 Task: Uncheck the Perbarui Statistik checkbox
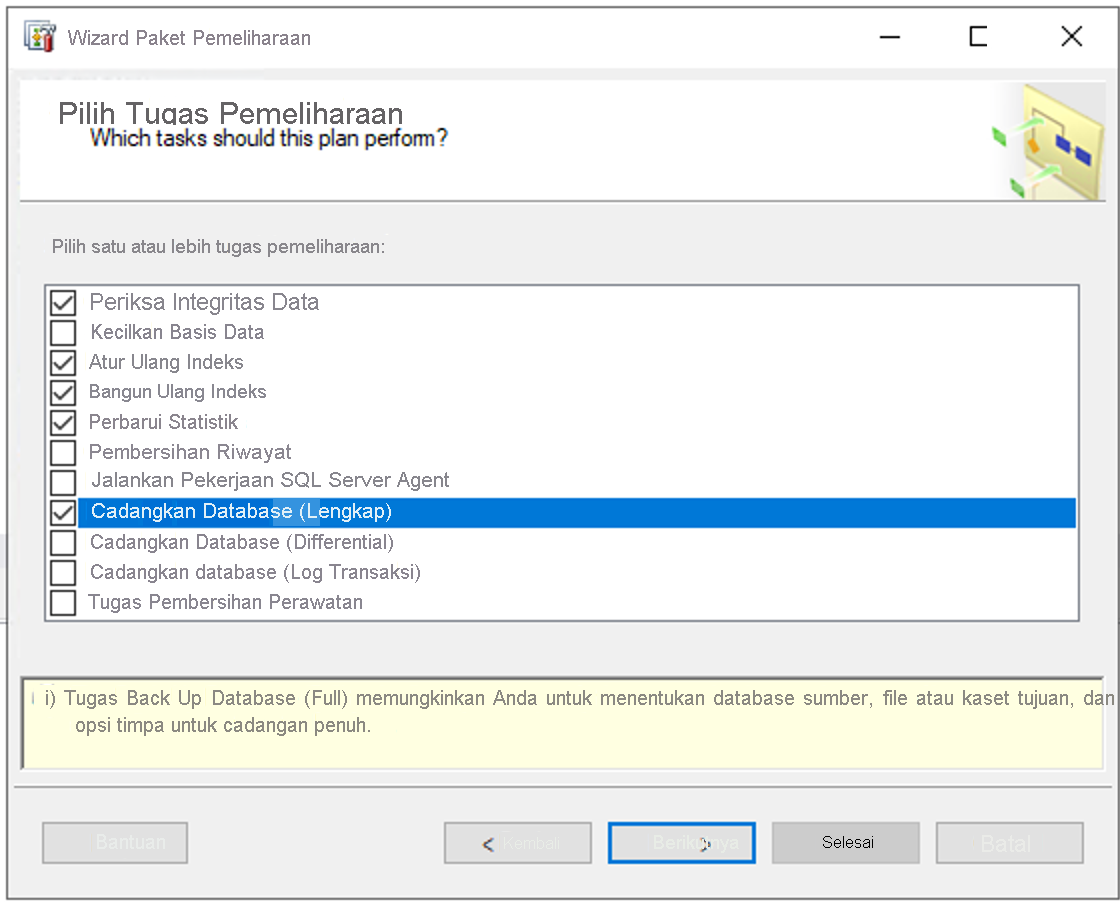(63, 423)
